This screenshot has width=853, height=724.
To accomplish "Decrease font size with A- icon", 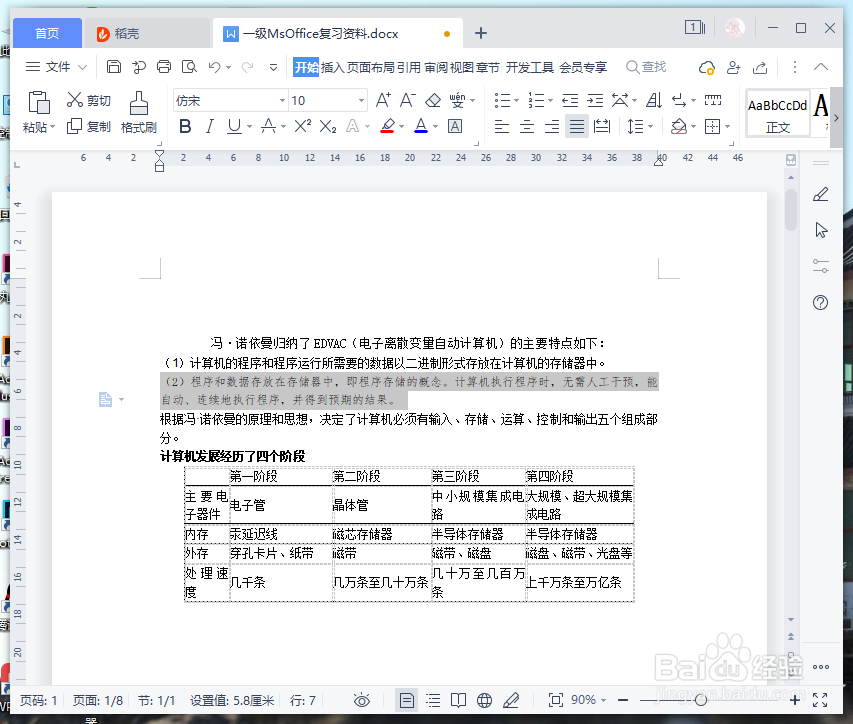I will click(407, 100).
